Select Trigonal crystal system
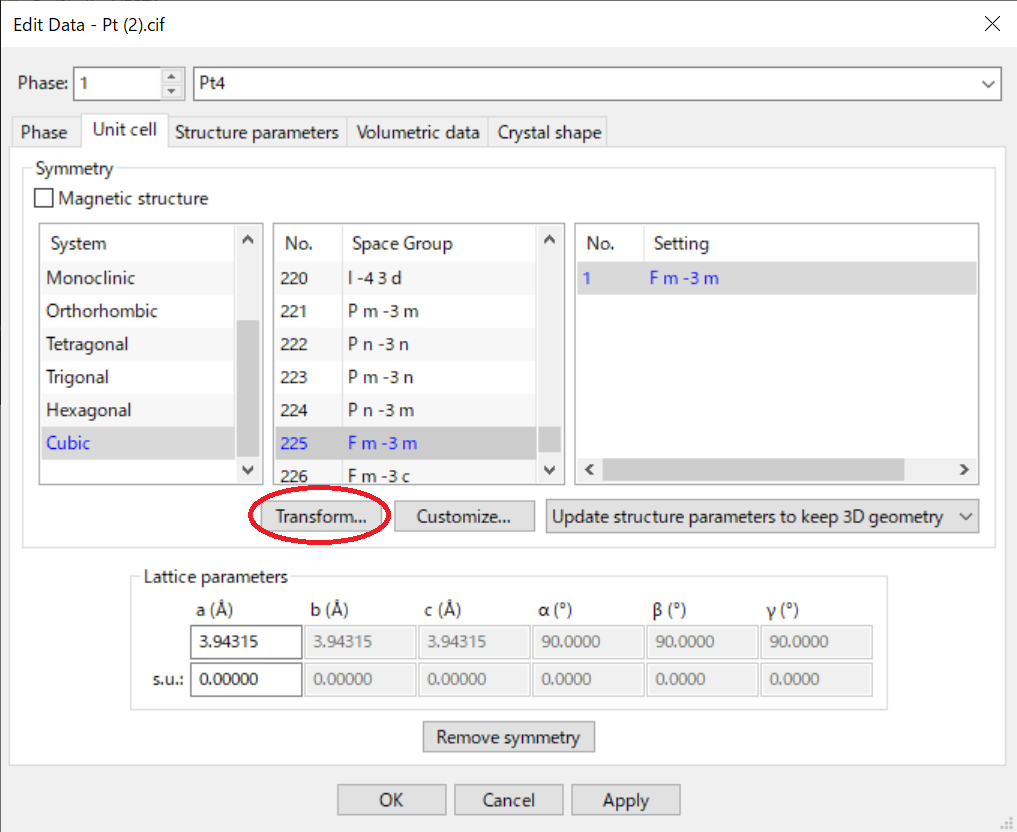 coord(138,377)
